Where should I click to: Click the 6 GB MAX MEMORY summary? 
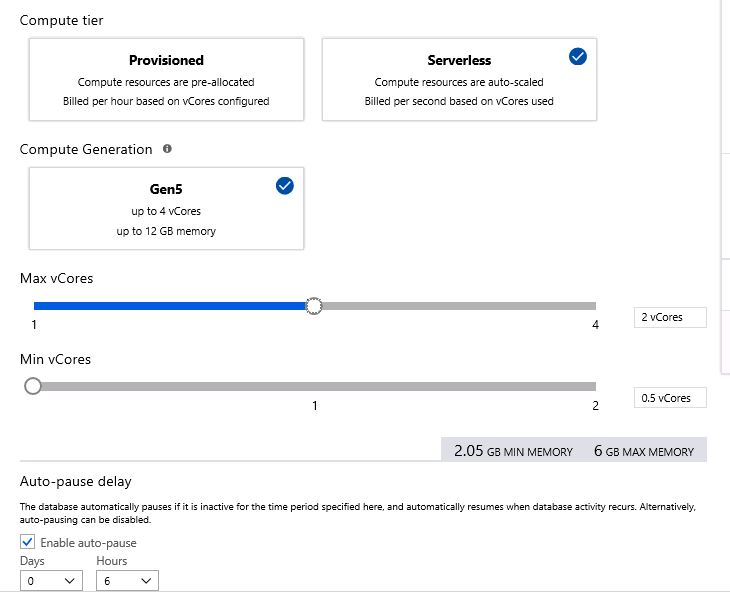[643, 451]
